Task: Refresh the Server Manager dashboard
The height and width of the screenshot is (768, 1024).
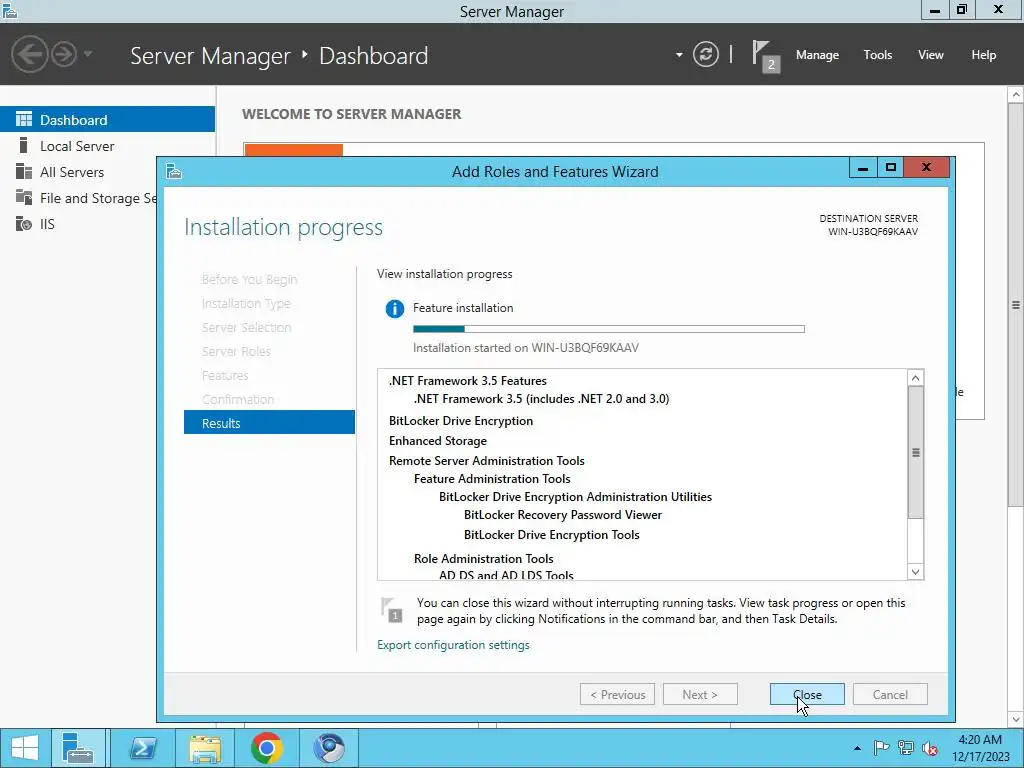Action: 705,54
